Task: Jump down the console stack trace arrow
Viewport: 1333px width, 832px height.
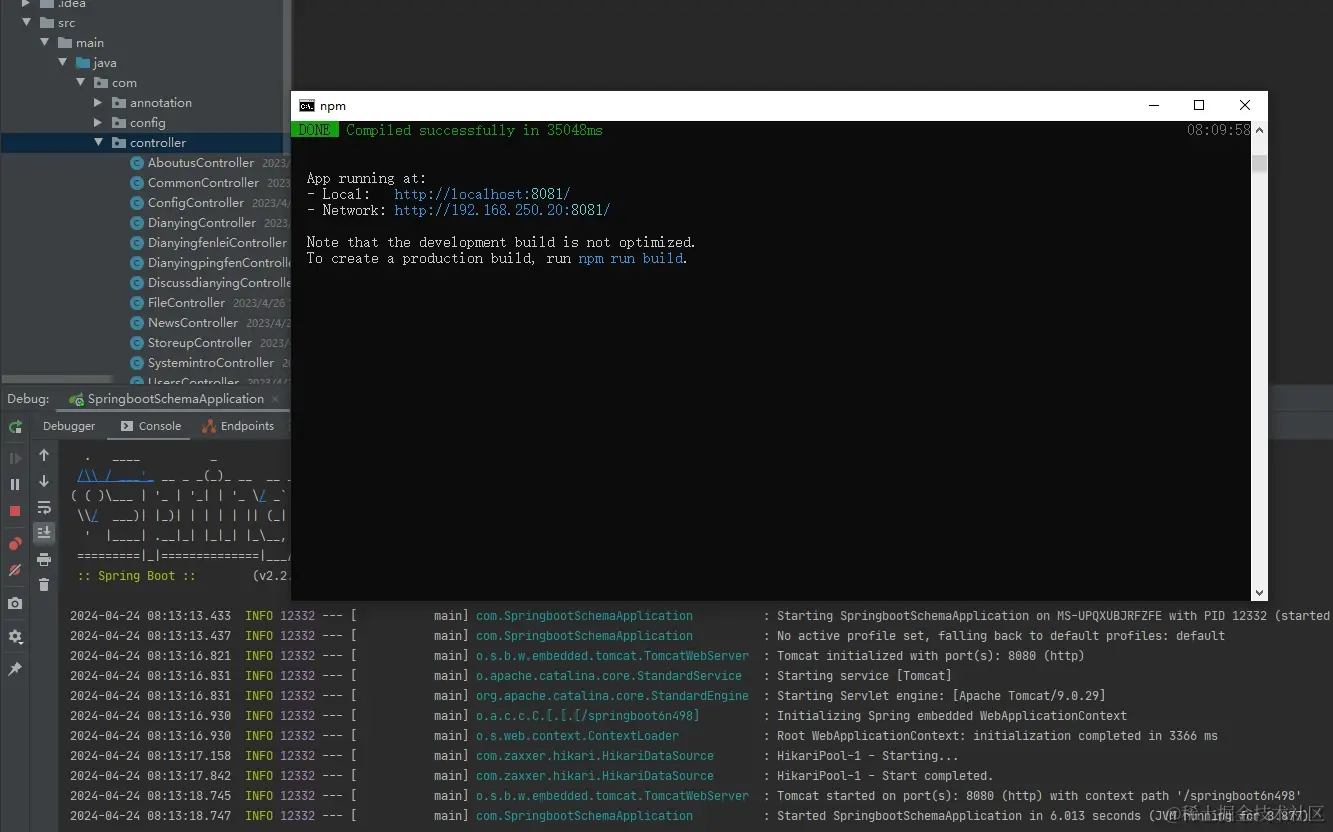Action: click(44, 481)
